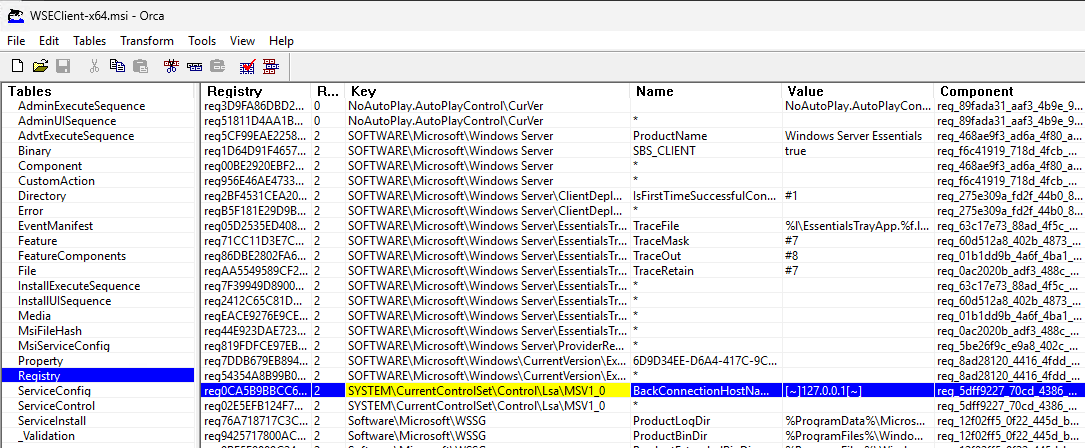Select the Directory table
The image size is (1085, 448).
click(x=42, y=196)
